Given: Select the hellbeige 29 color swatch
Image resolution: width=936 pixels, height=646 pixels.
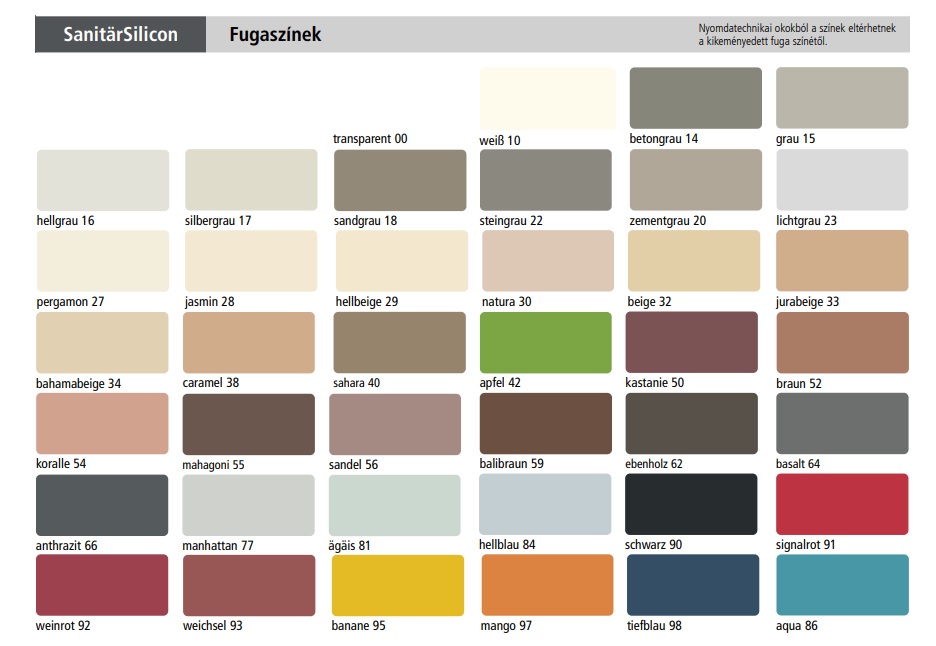Looking at the screenshot, I should (402, 261).
